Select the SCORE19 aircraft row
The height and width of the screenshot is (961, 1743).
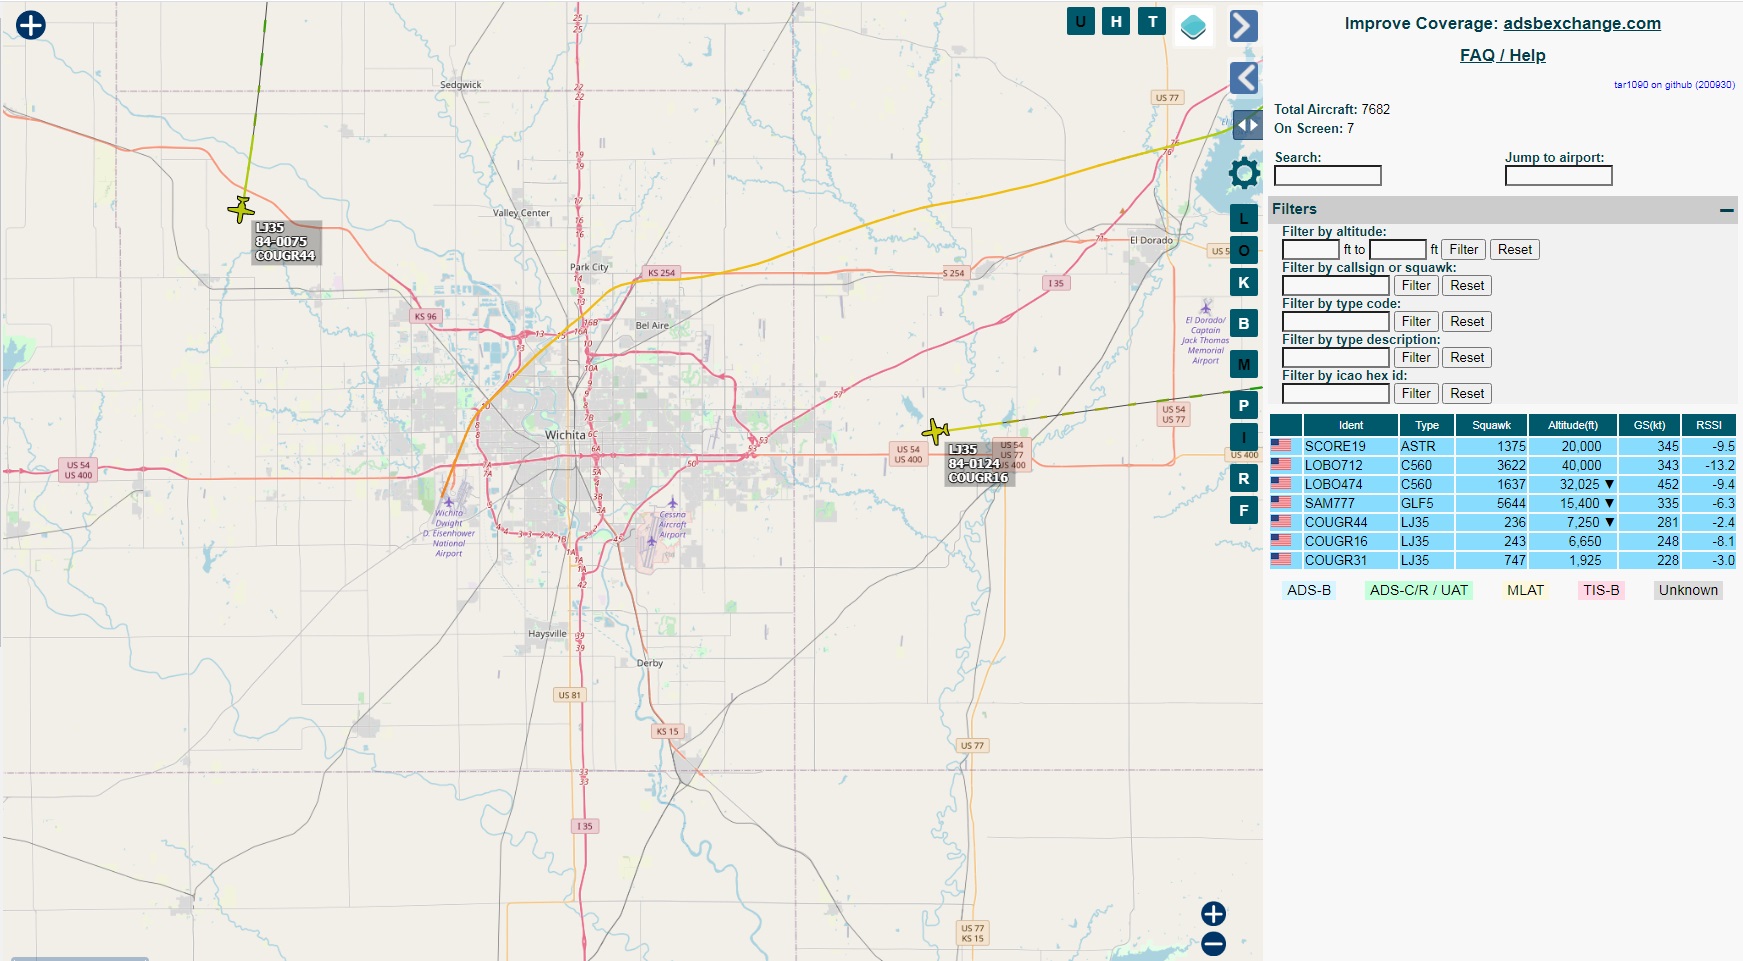pos(1503,447)
